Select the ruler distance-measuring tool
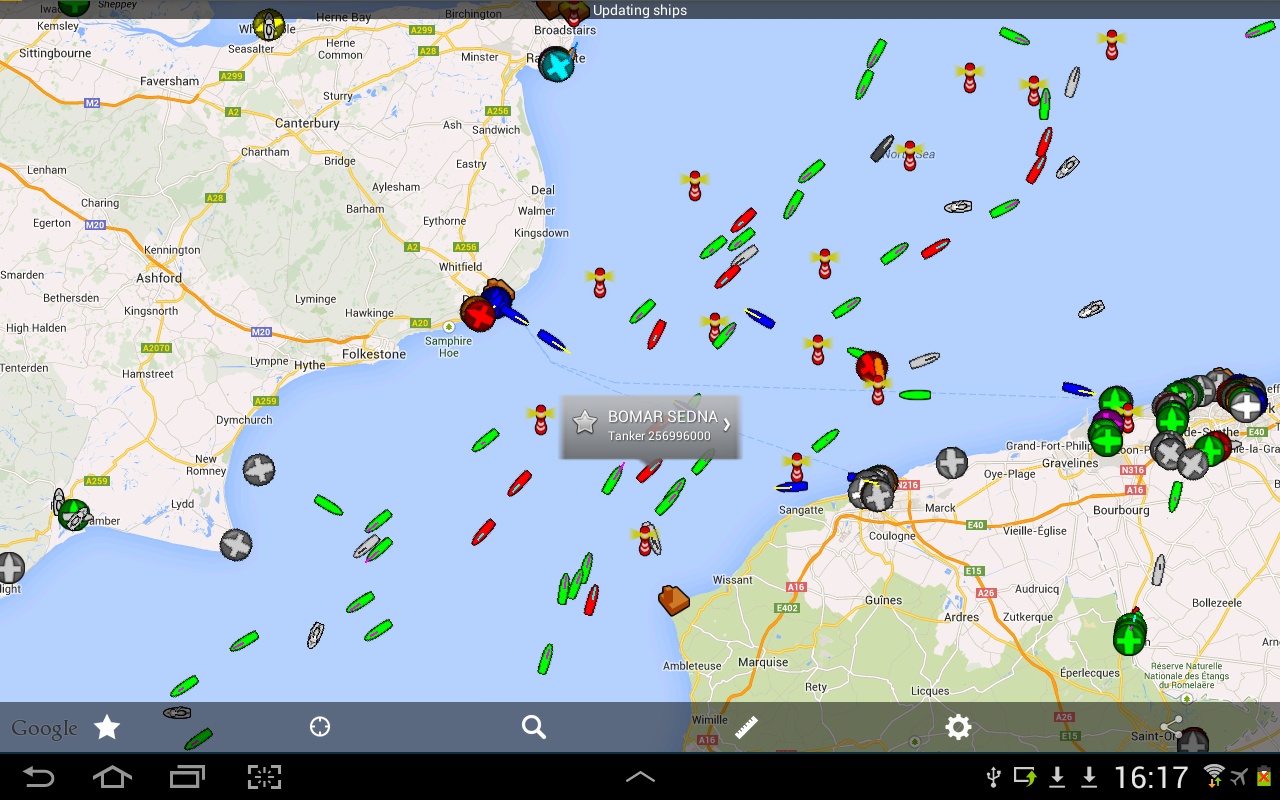 coord(746,727)
